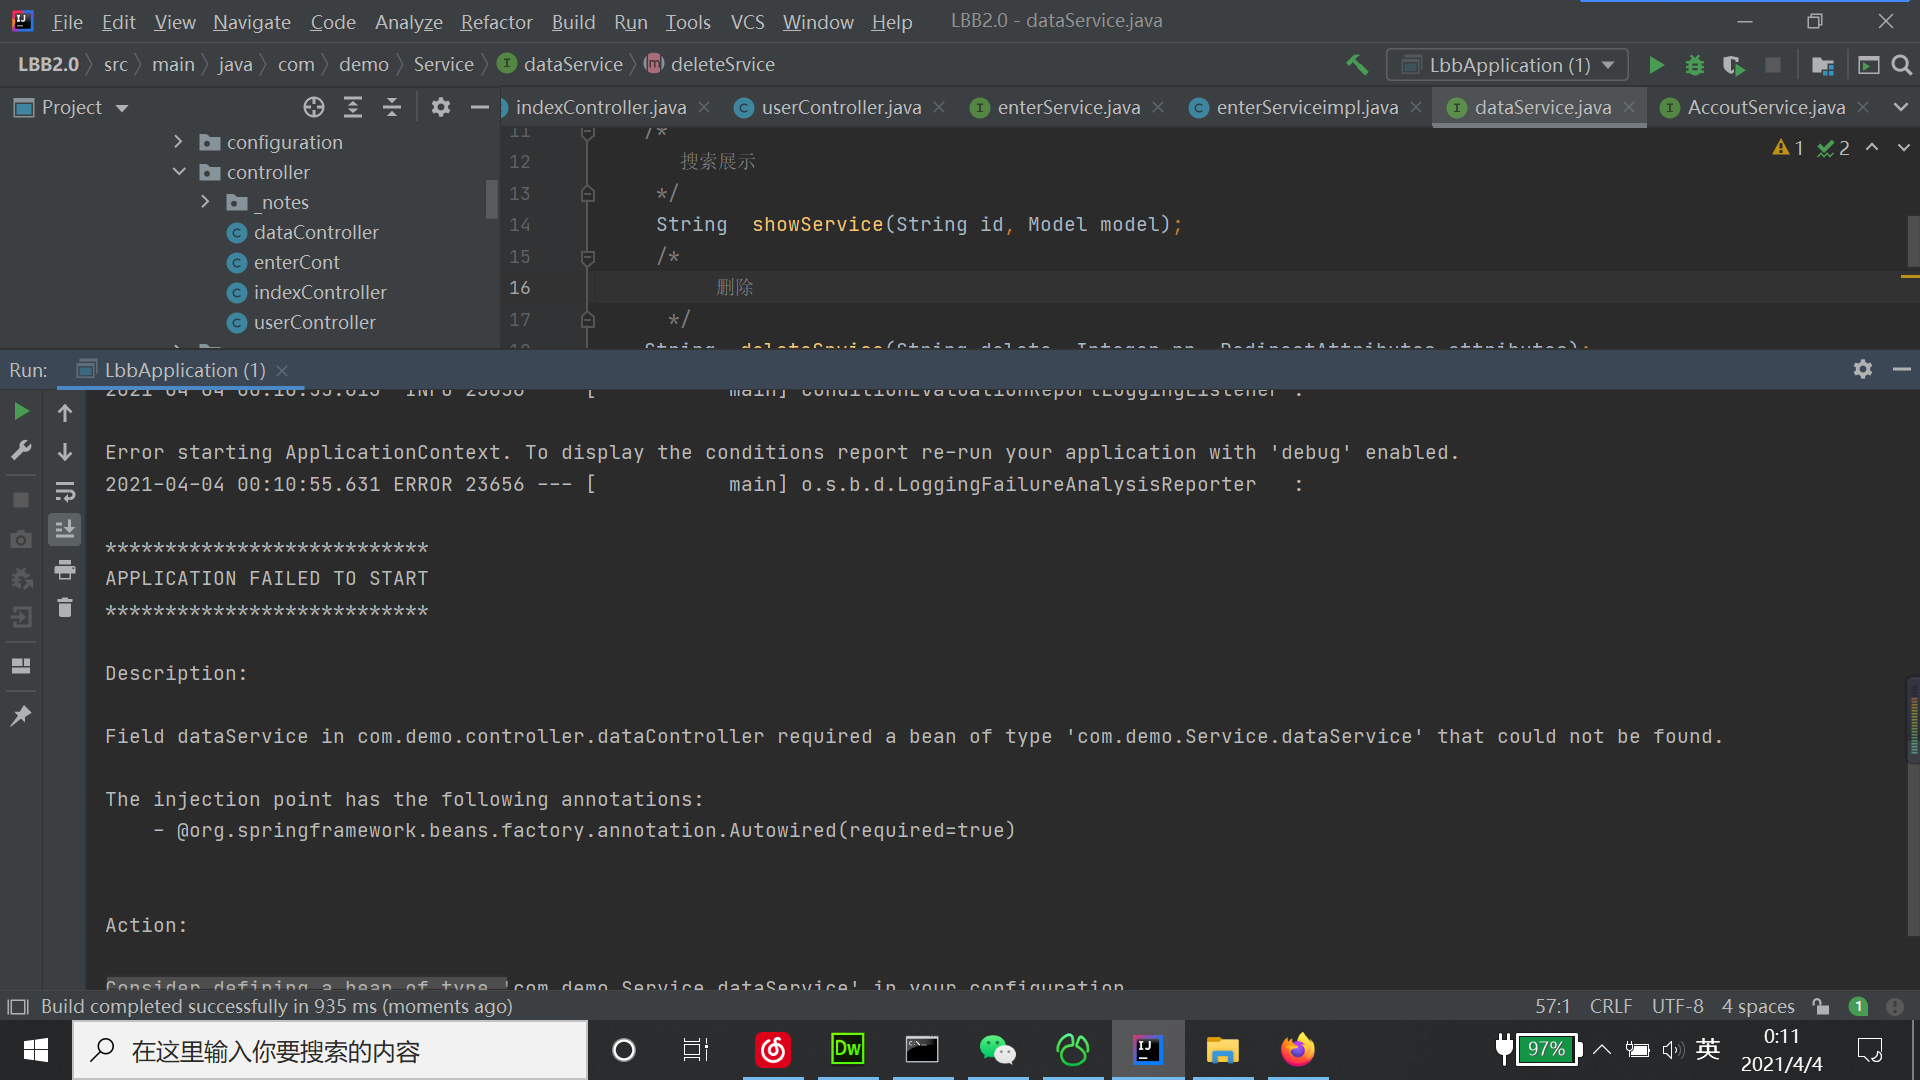Viewport: 1920px width, 1080px height.
Task: Run with coverage shield icon
Action: (x=1733, y=65)
